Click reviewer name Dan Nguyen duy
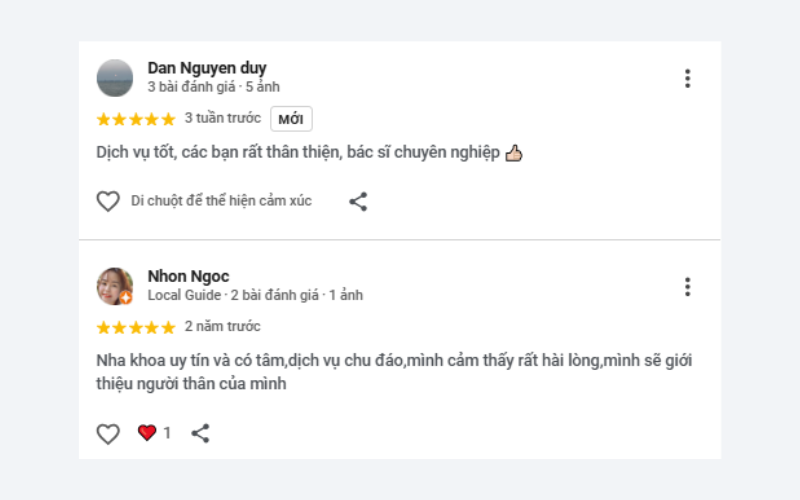Viewport: 800px width, 500px height. [x=207, y=68]
